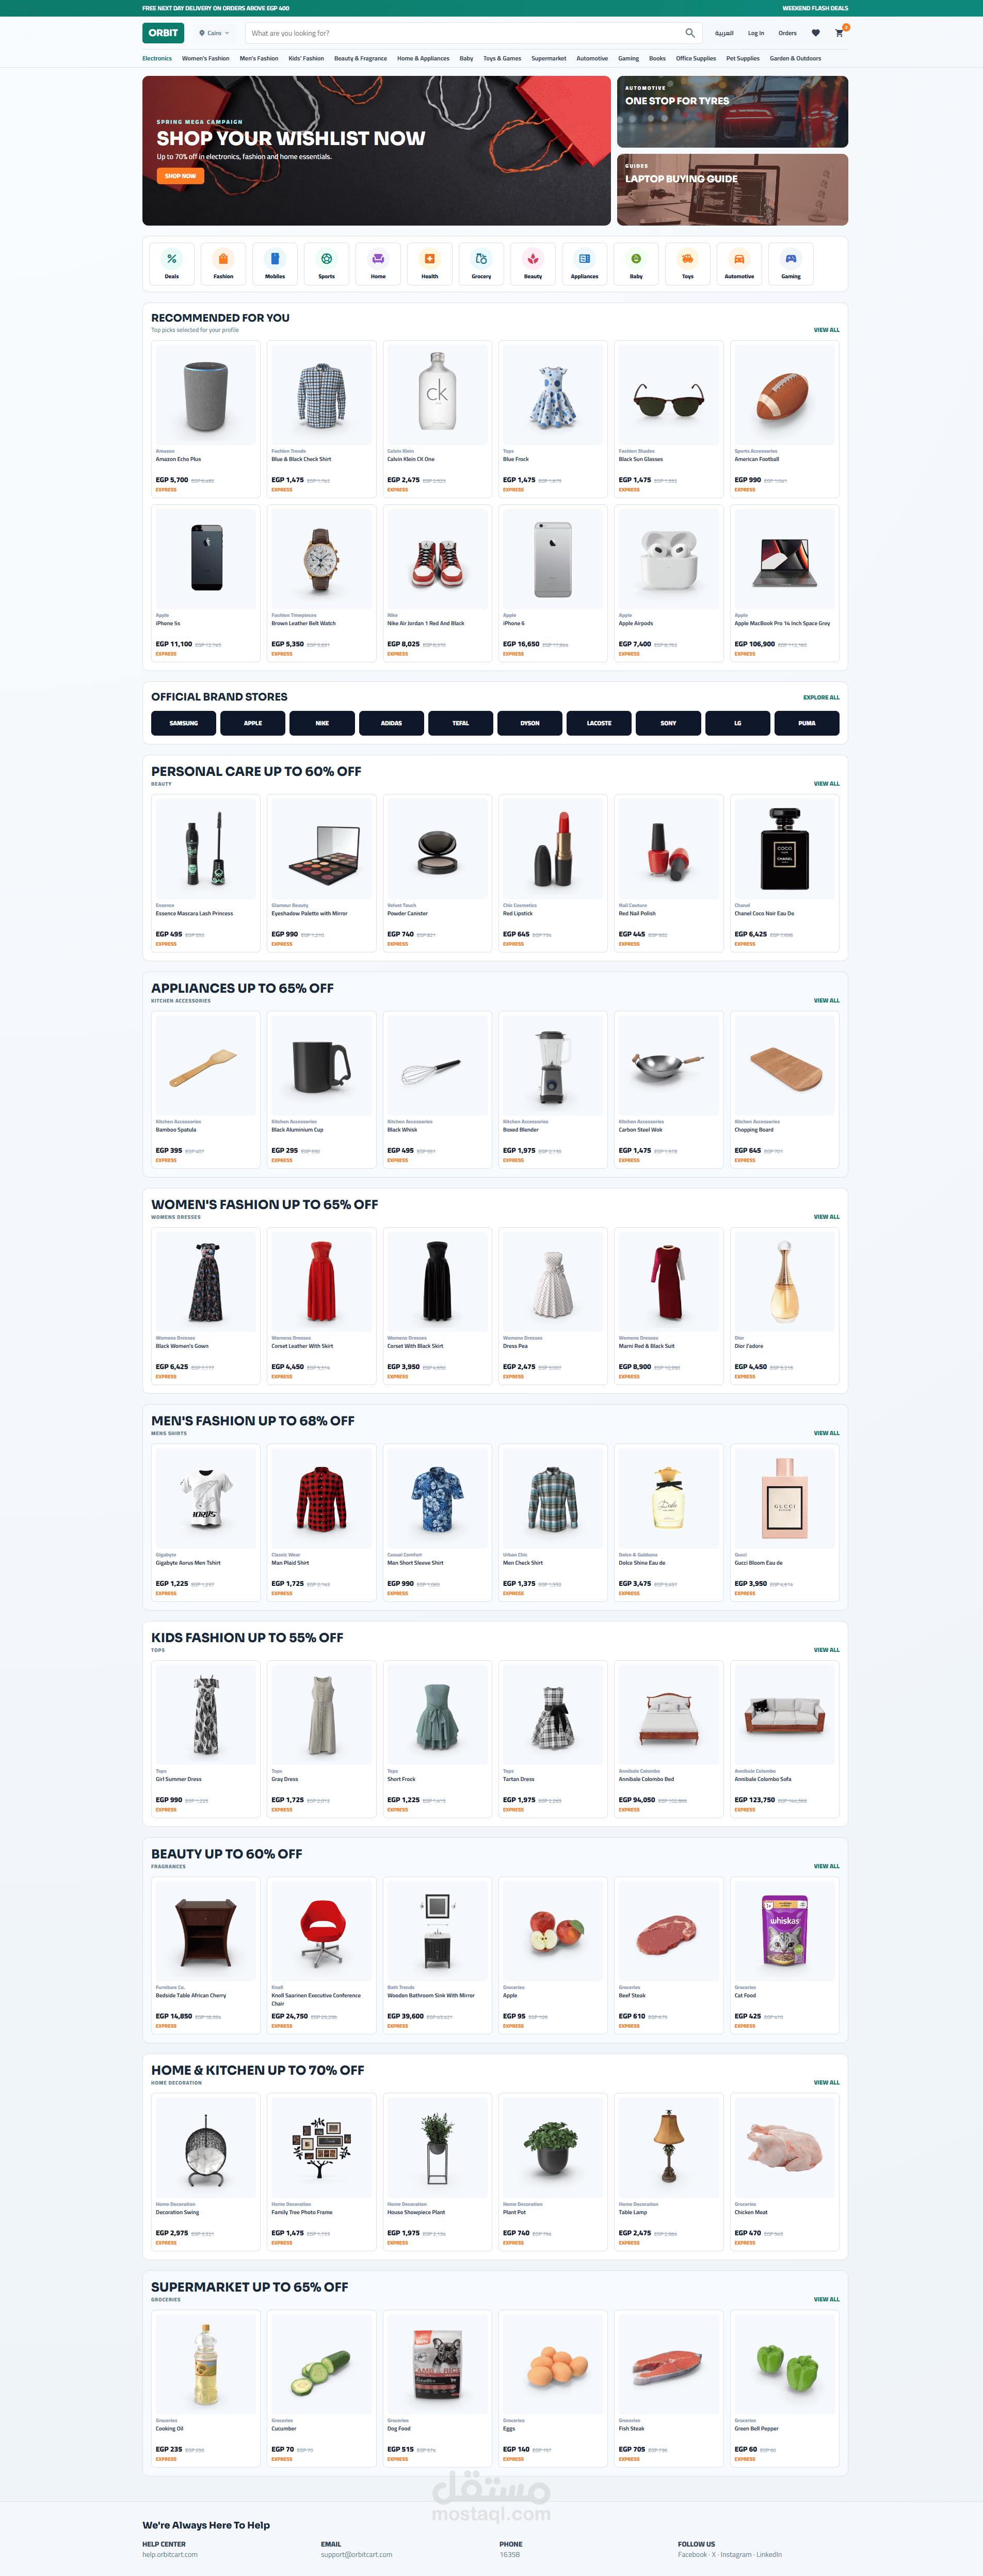Go to the Supermarket navigation item
The width and height of the screenshot is (983, 2576).
[549, 58]
